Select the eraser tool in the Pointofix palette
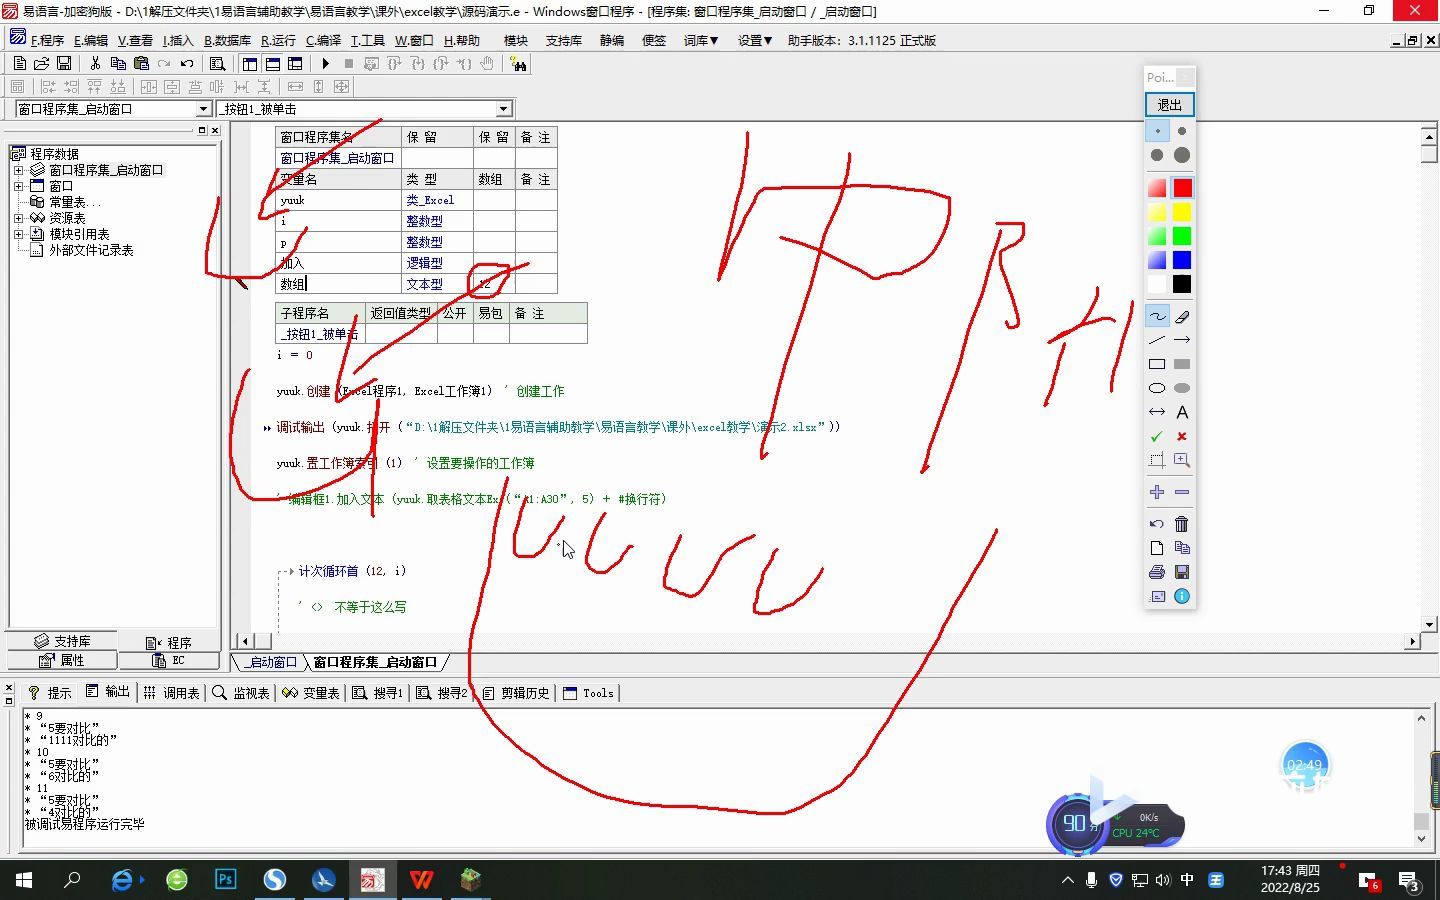The height and width of the screenshot is (900, 1440). tap(1182, 316)
